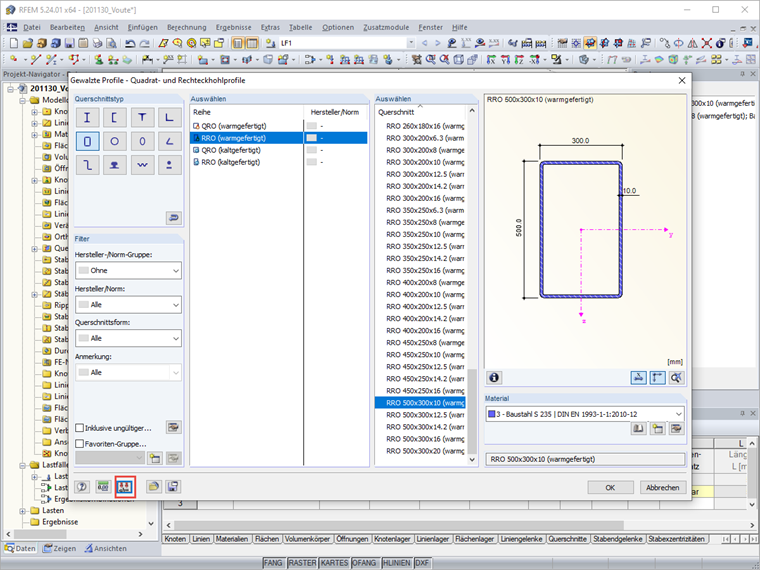Open the load-from-library folder icon at dialog bottom
The image size is (760, 570).
point(154,487)
